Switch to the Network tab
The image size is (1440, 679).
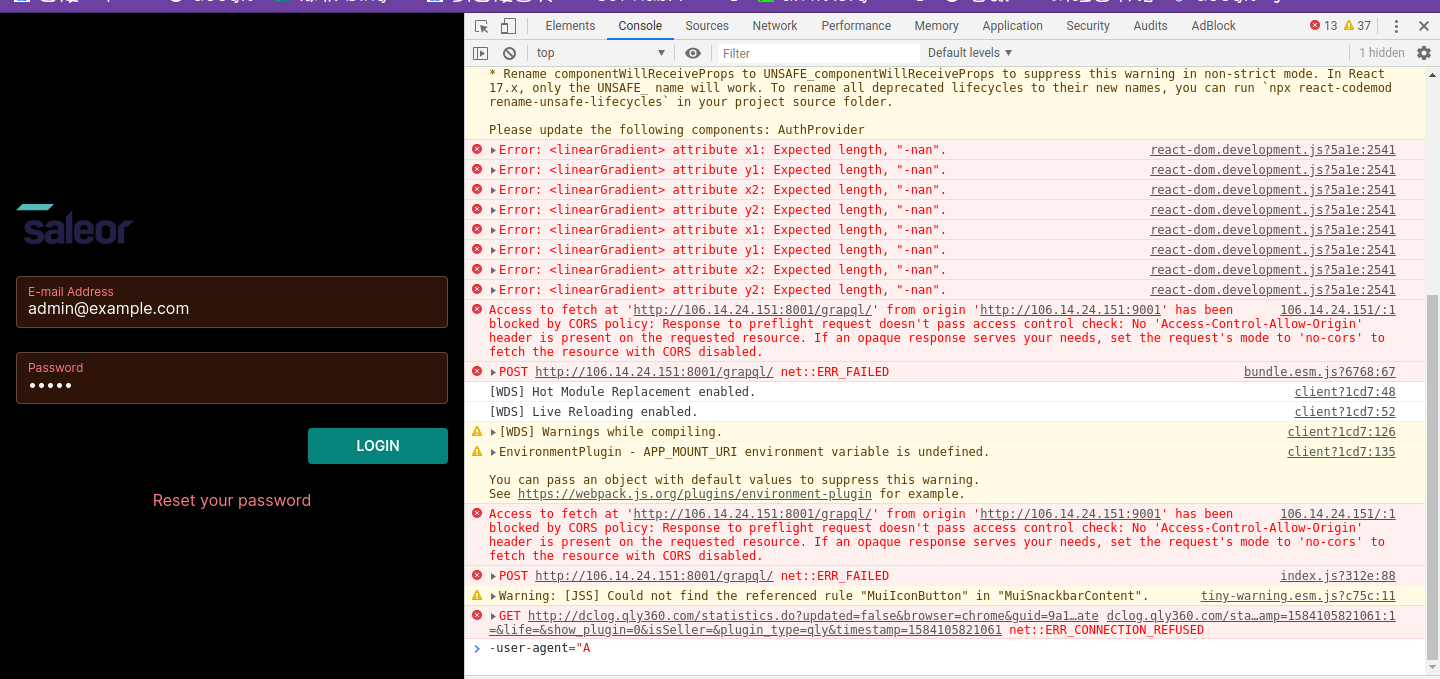775,26
